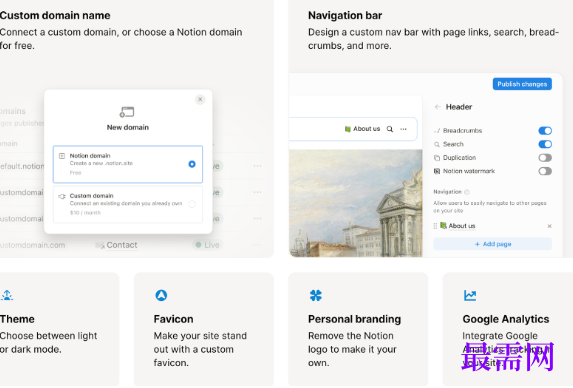This screenshot has width=573, height=388.
Task: Select the Custom domain radio button
Action: [192, 204]
